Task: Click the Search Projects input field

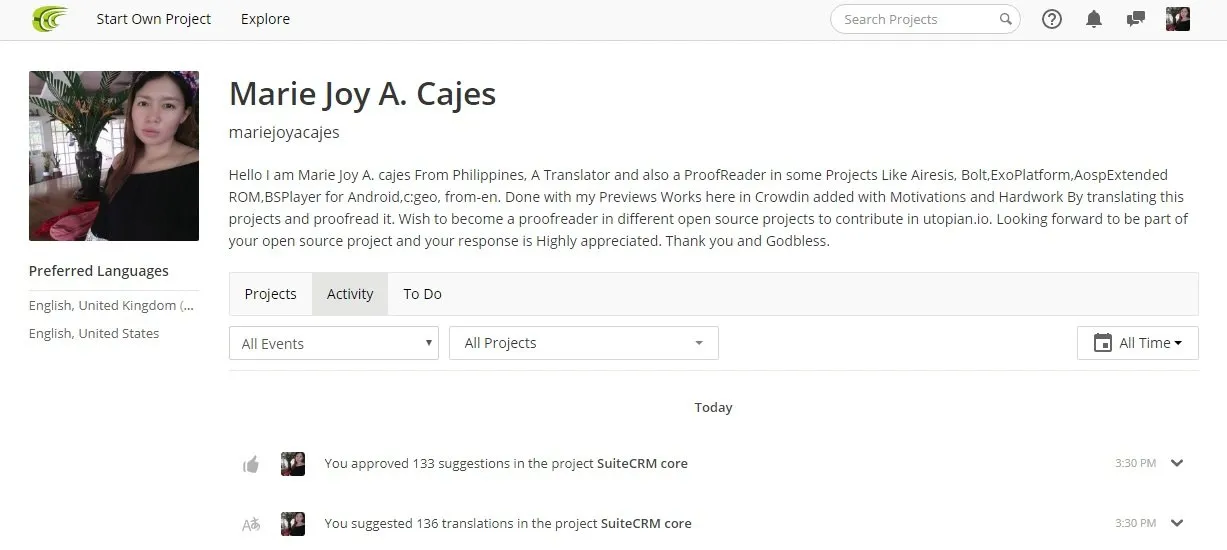Action: pos(925,19)
